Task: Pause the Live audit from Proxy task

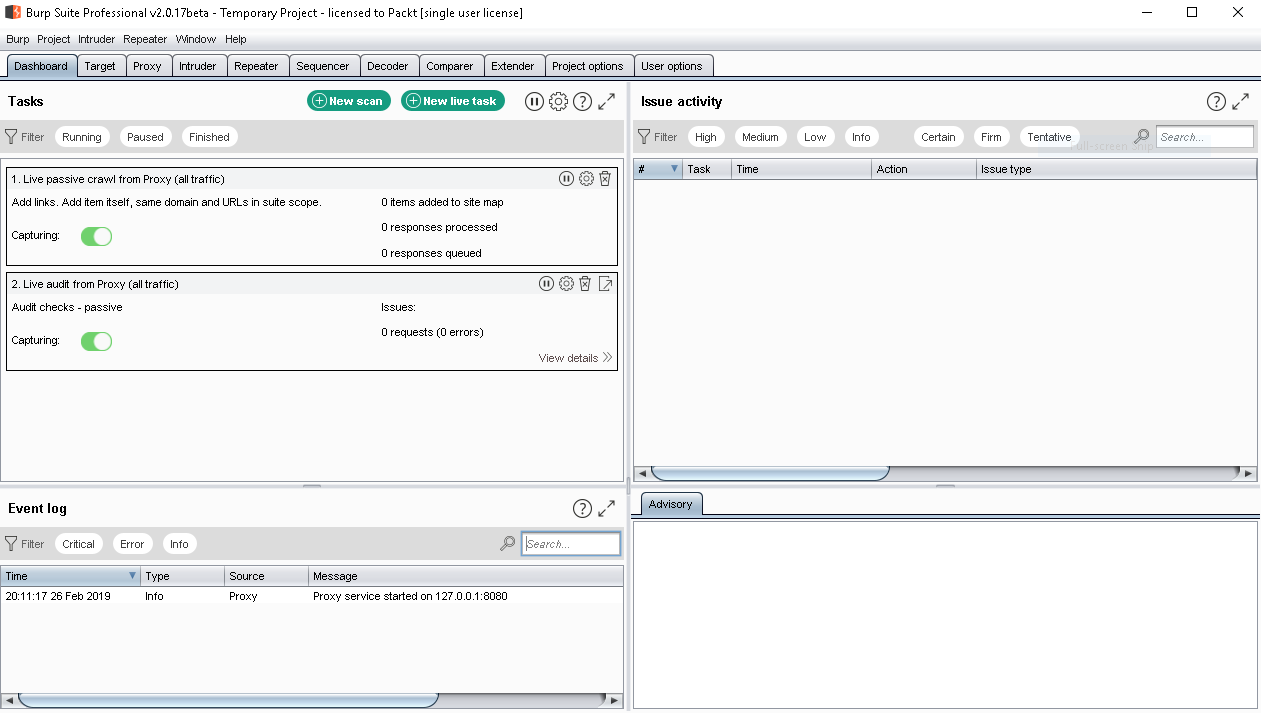Action: coord(546,284)
